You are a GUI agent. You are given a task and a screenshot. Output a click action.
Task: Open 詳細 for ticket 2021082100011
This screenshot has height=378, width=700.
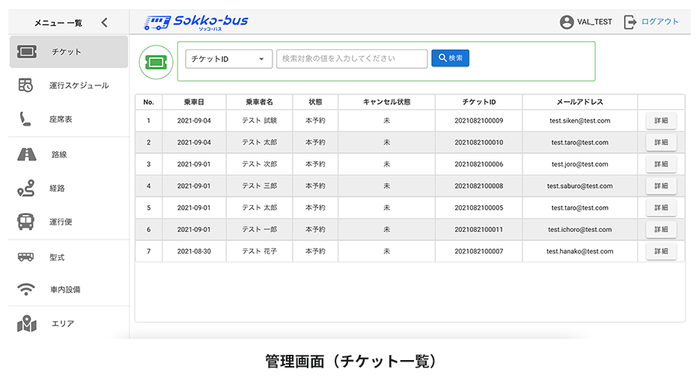coord(661,229)
